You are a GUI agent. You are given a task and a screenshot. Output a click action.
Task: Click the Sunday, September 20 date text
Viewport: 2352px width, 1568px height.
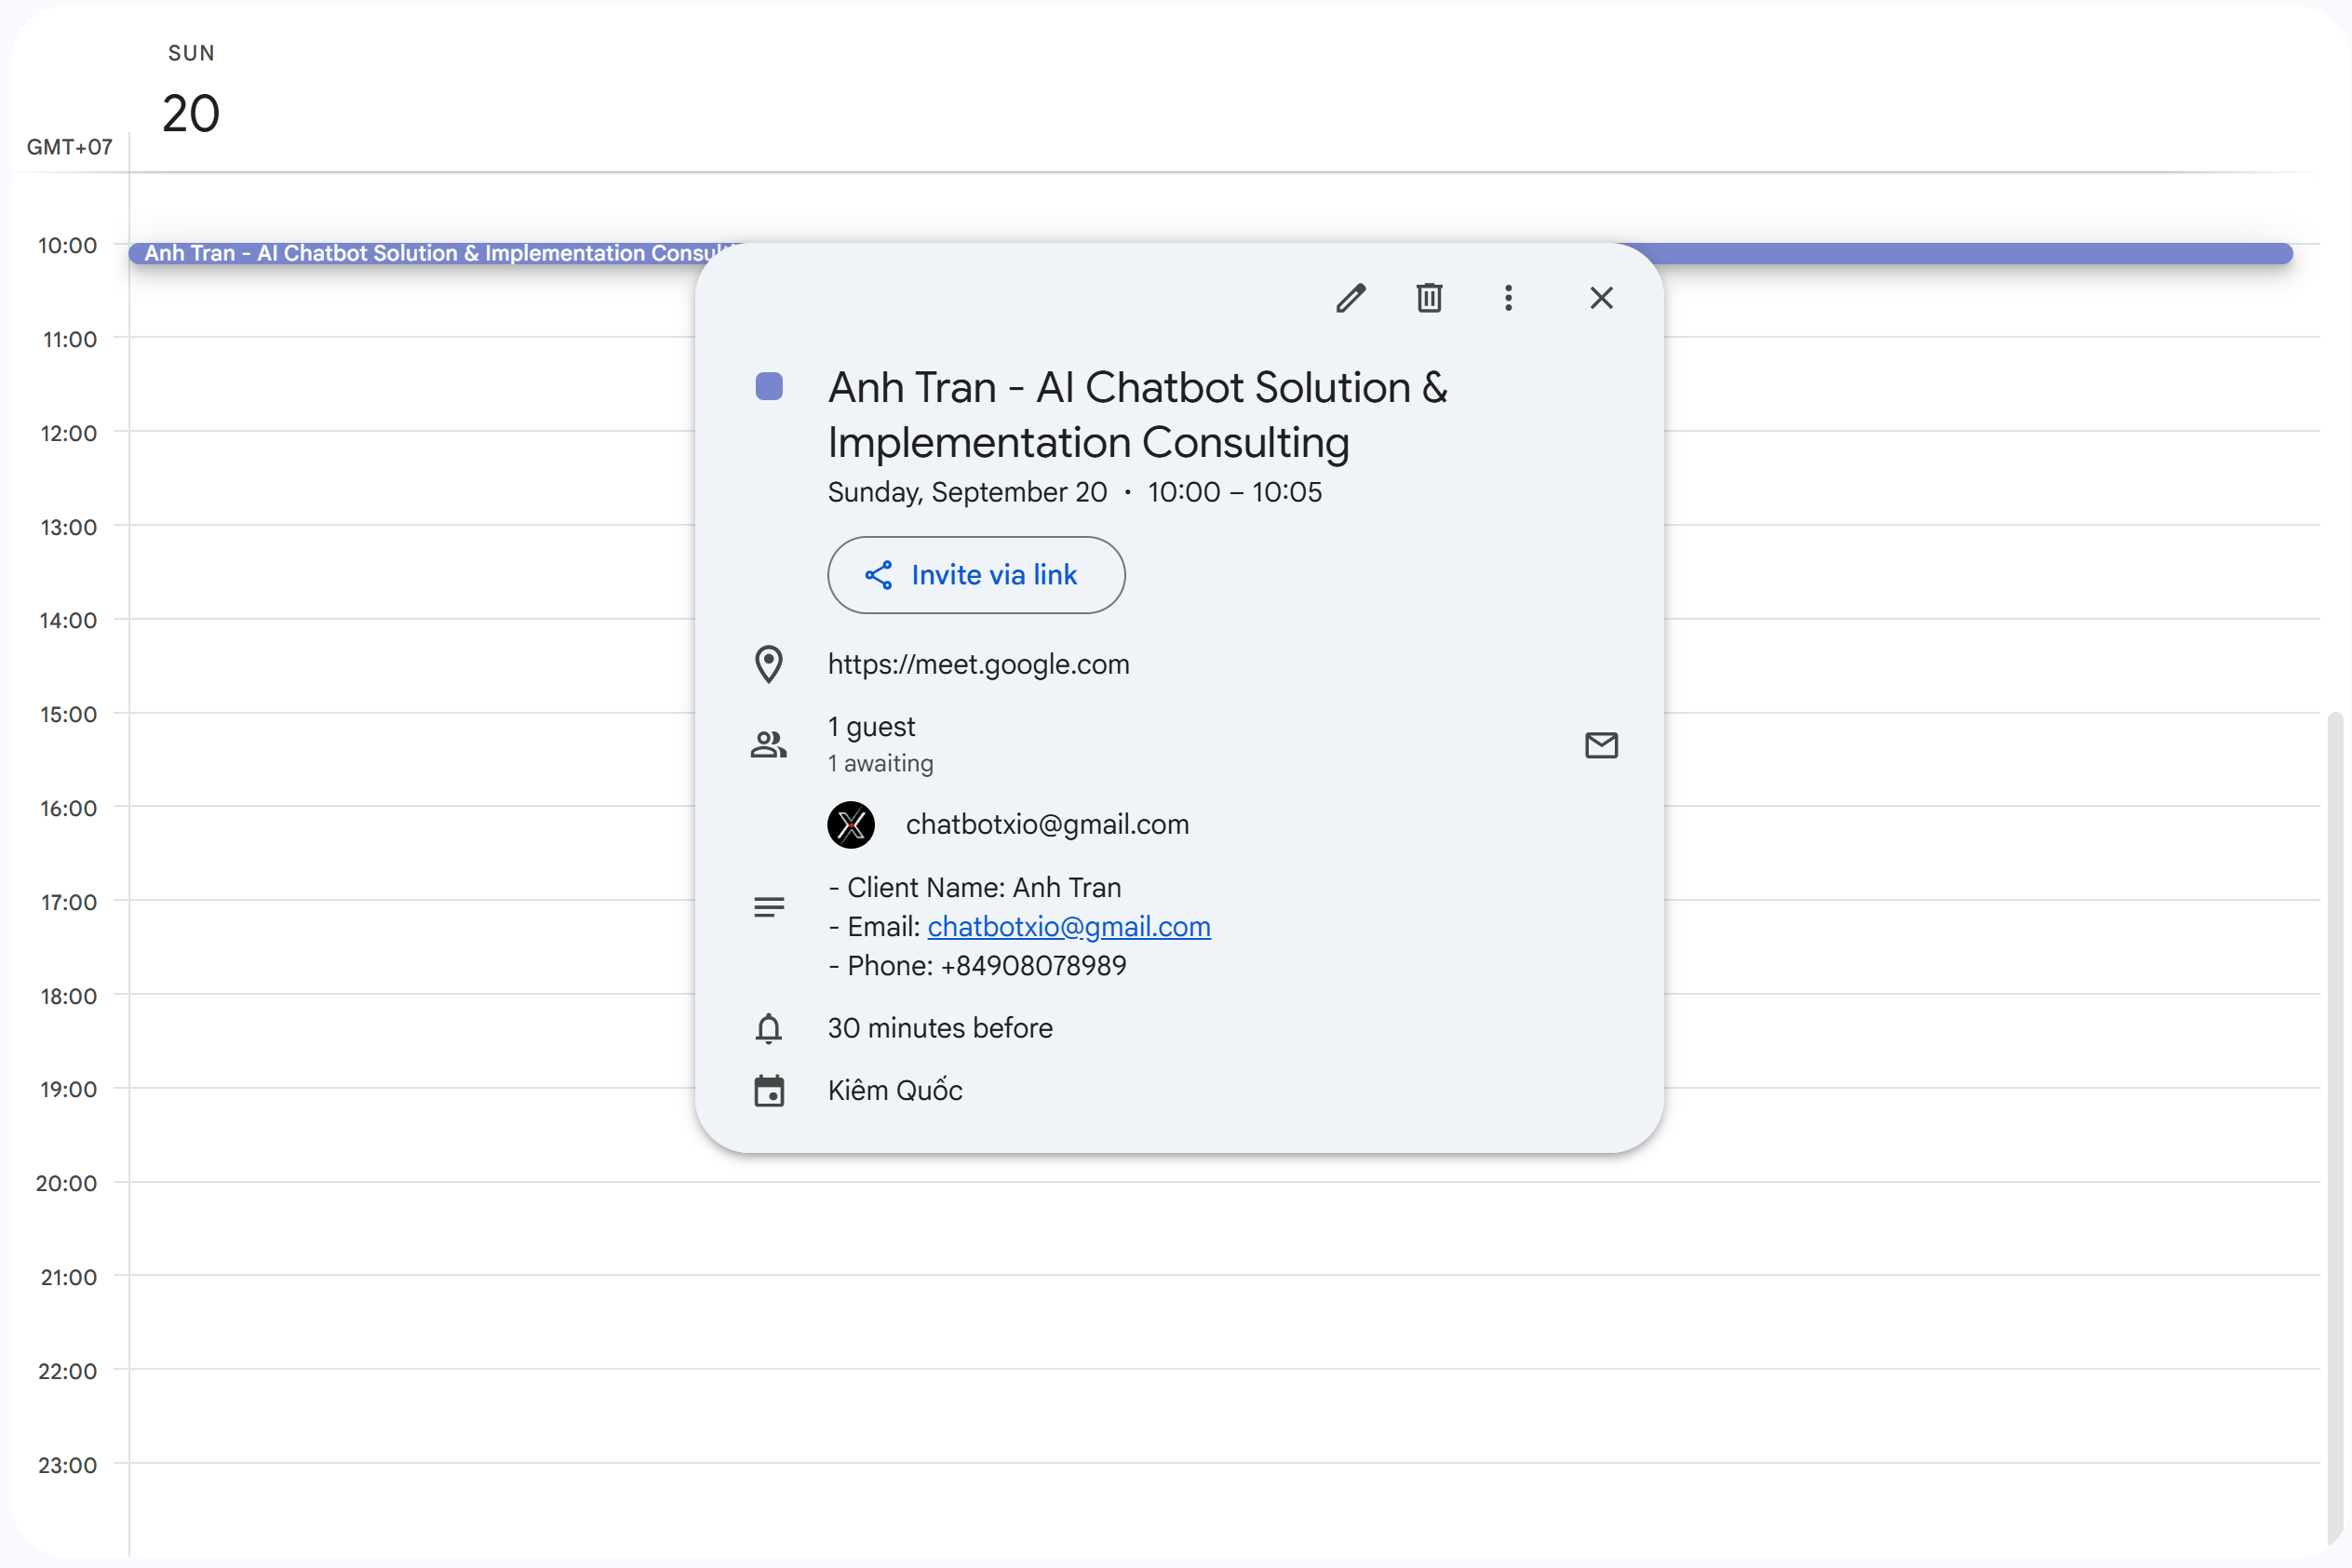[967, 492]
